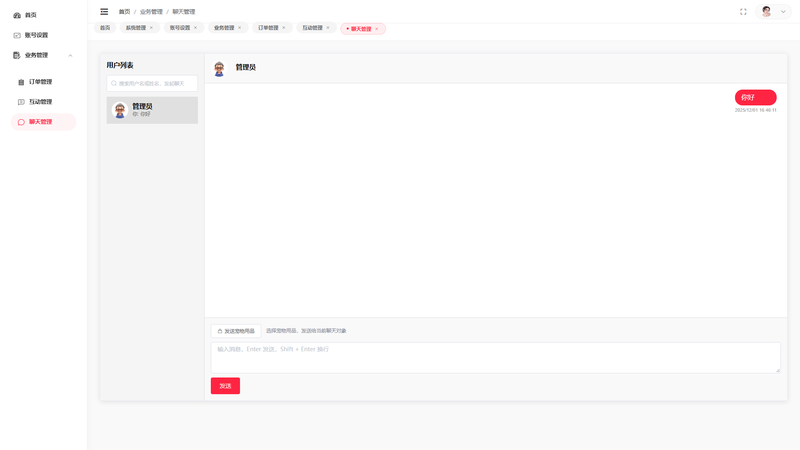Click the red 发送 button
The width and height of the screenshot is (800, 450).
pos(226,386)
